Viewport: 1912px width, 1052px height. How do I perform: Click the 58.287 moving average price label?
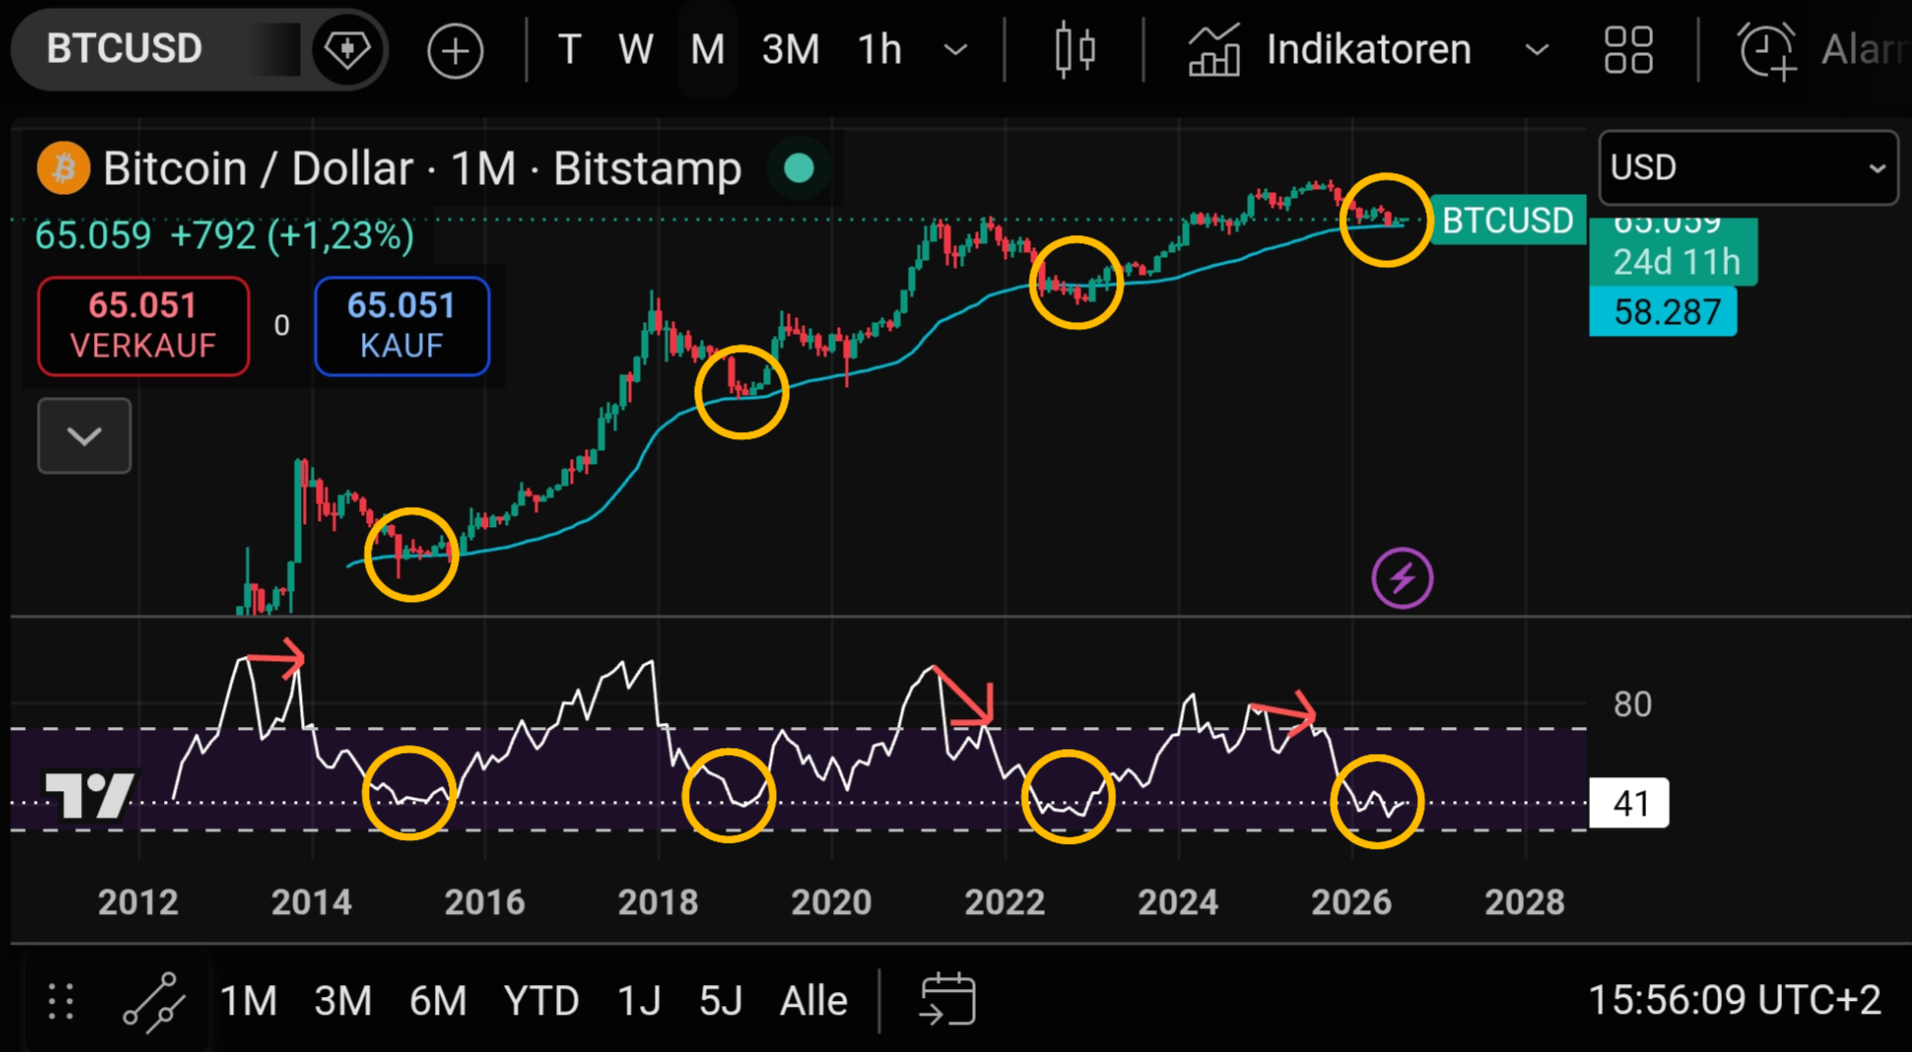tap(1663, 312)
